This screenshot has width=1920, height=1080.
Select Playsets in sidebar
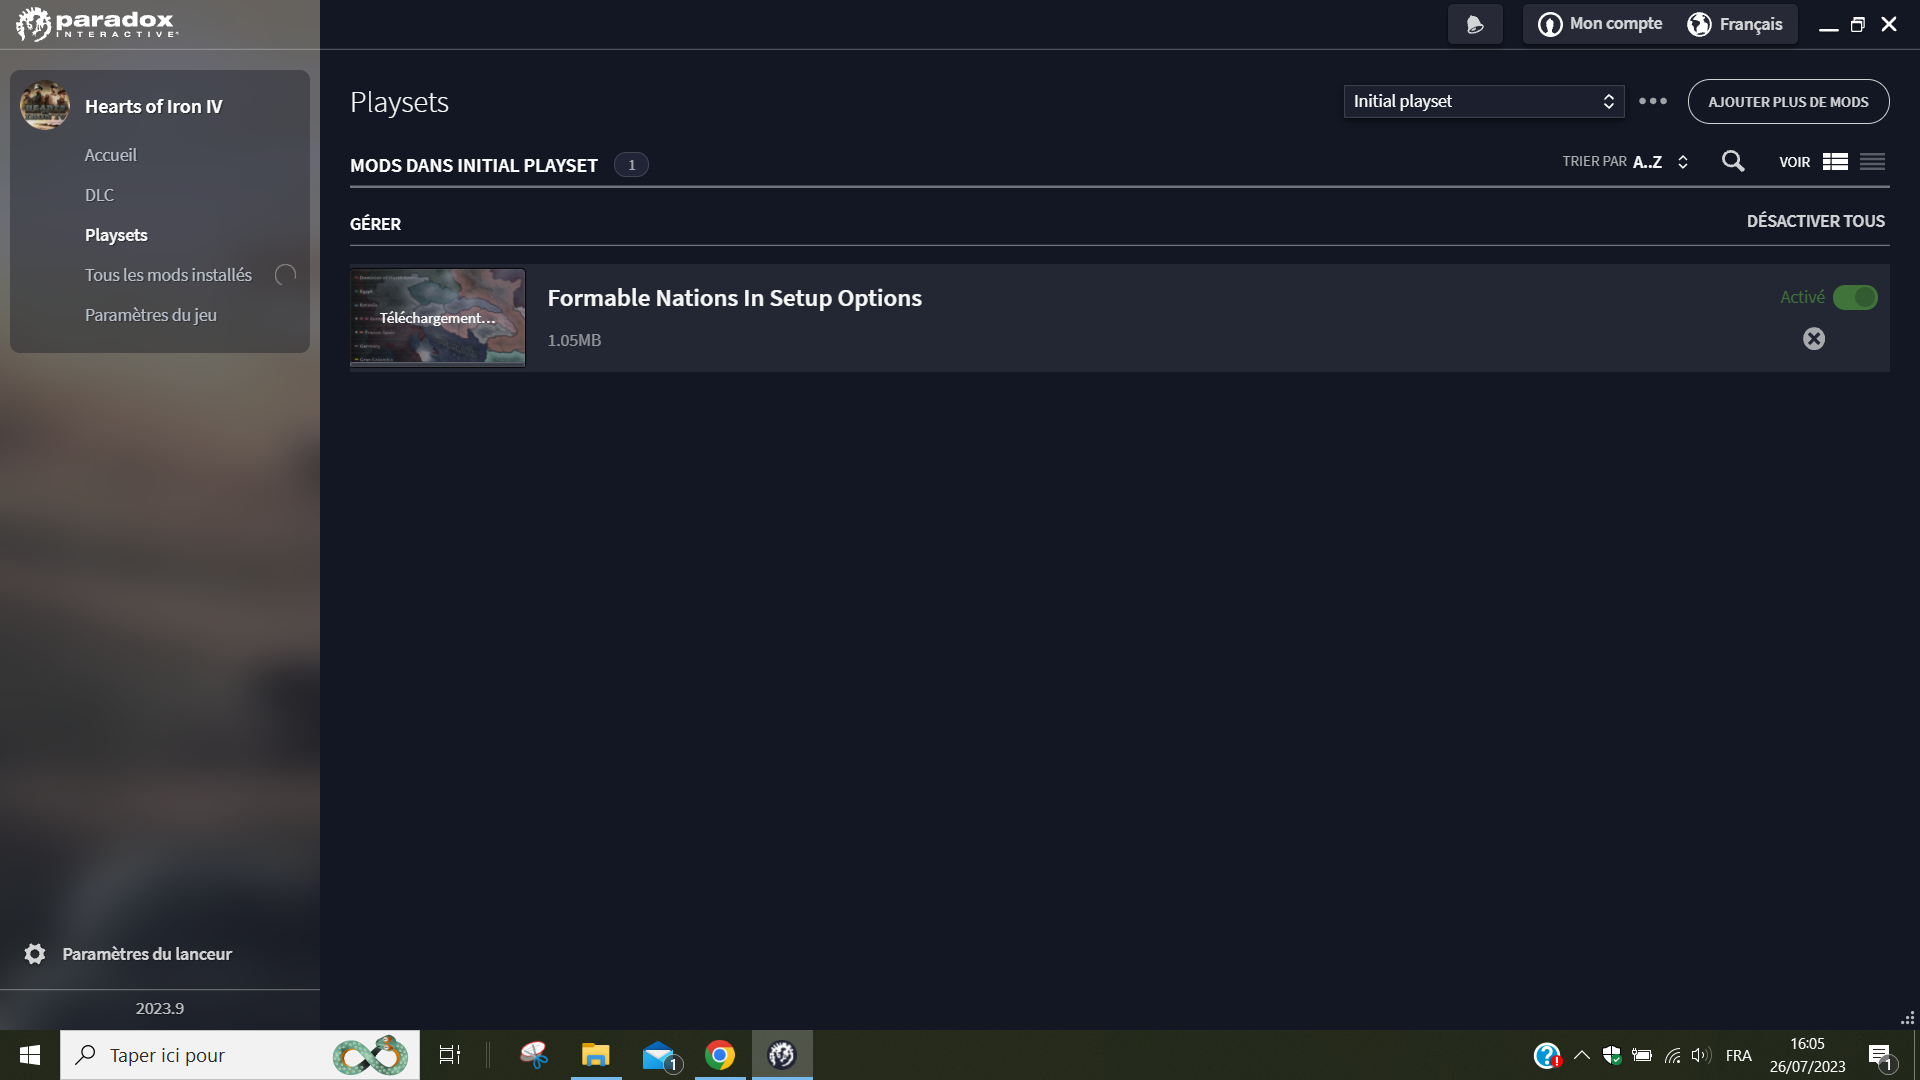(x=116, y=235)
